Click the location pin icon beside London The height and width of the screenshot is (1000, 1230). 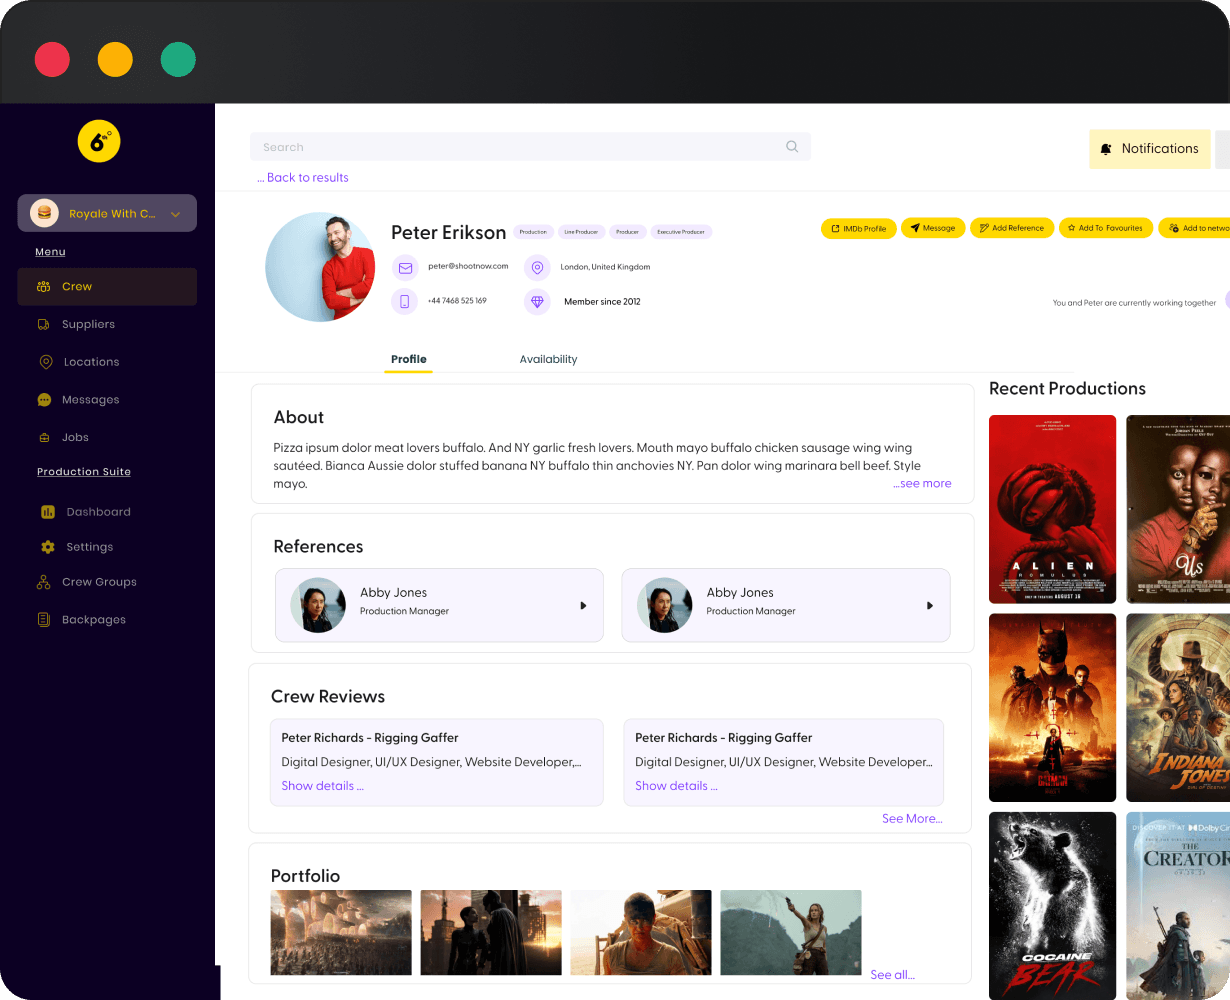(x=538, y=268)
